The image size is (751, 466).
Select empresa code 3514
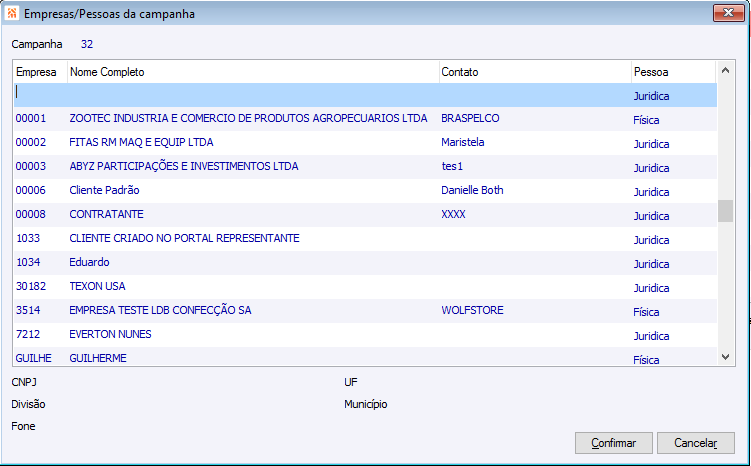28,310
